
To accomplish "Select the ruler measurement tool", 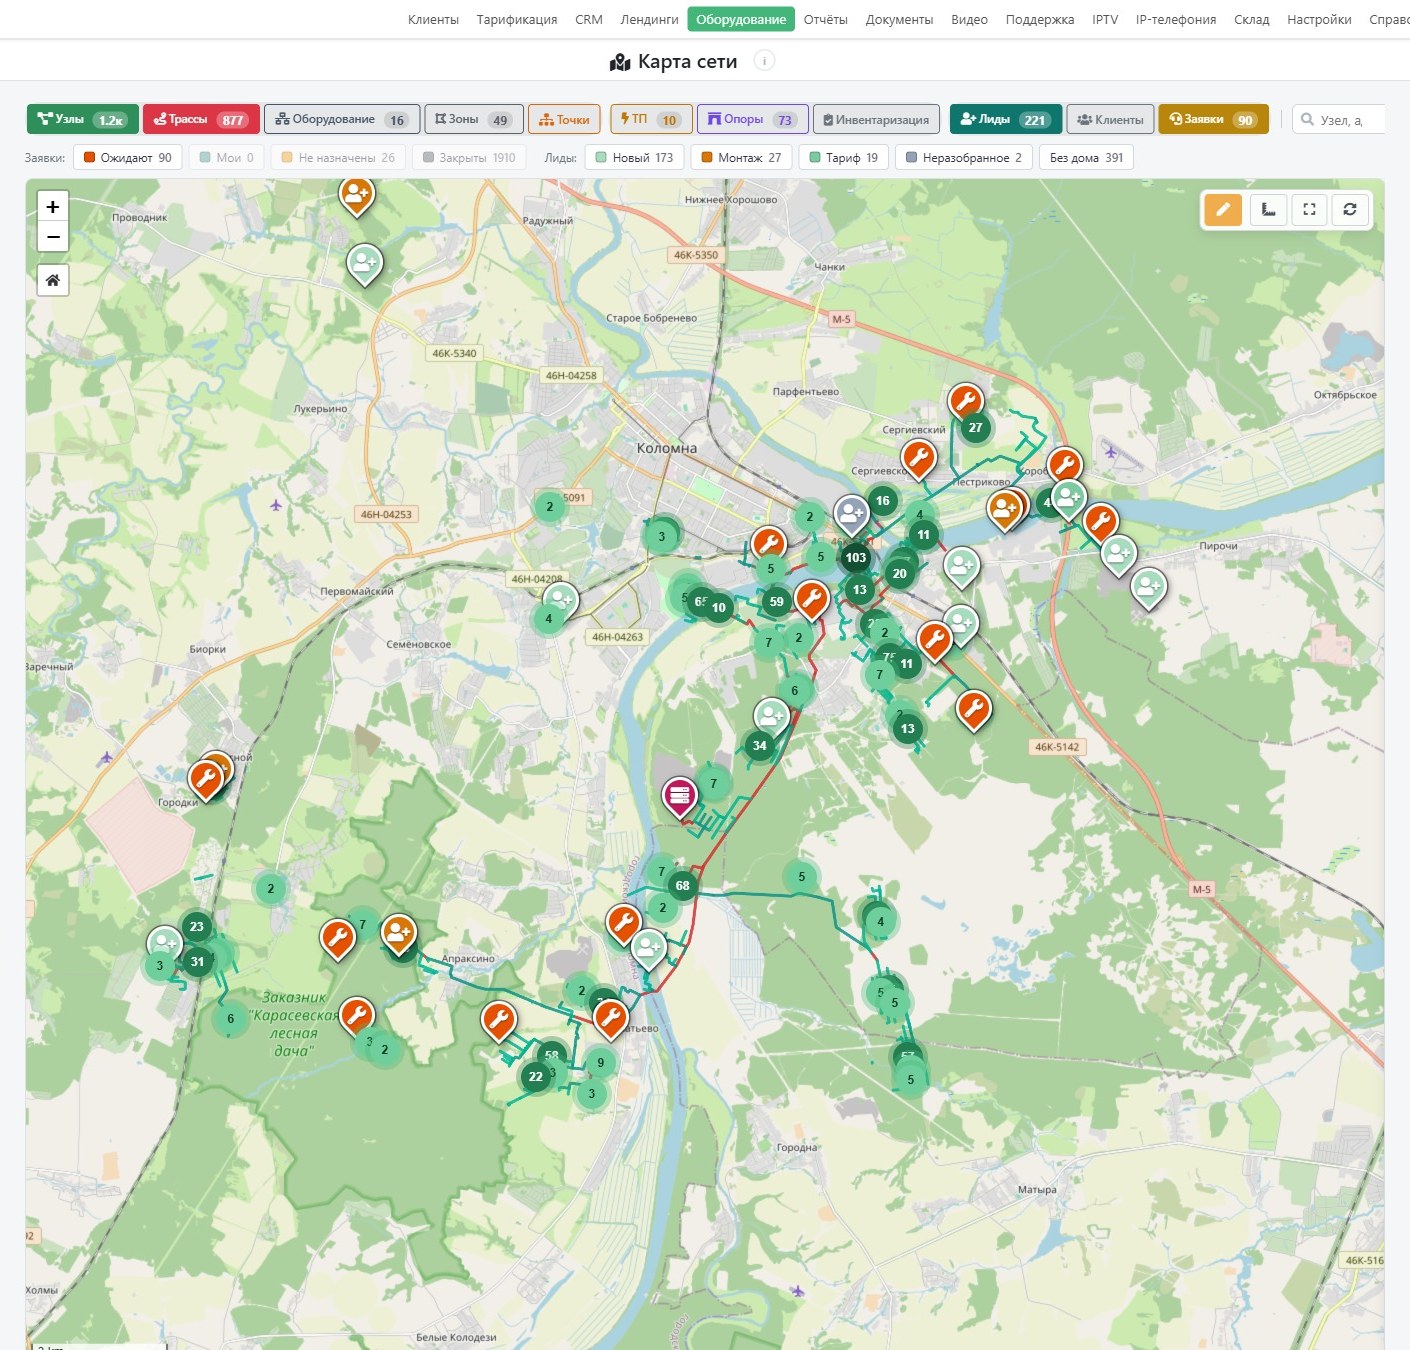I will (x=1268, y=210).
